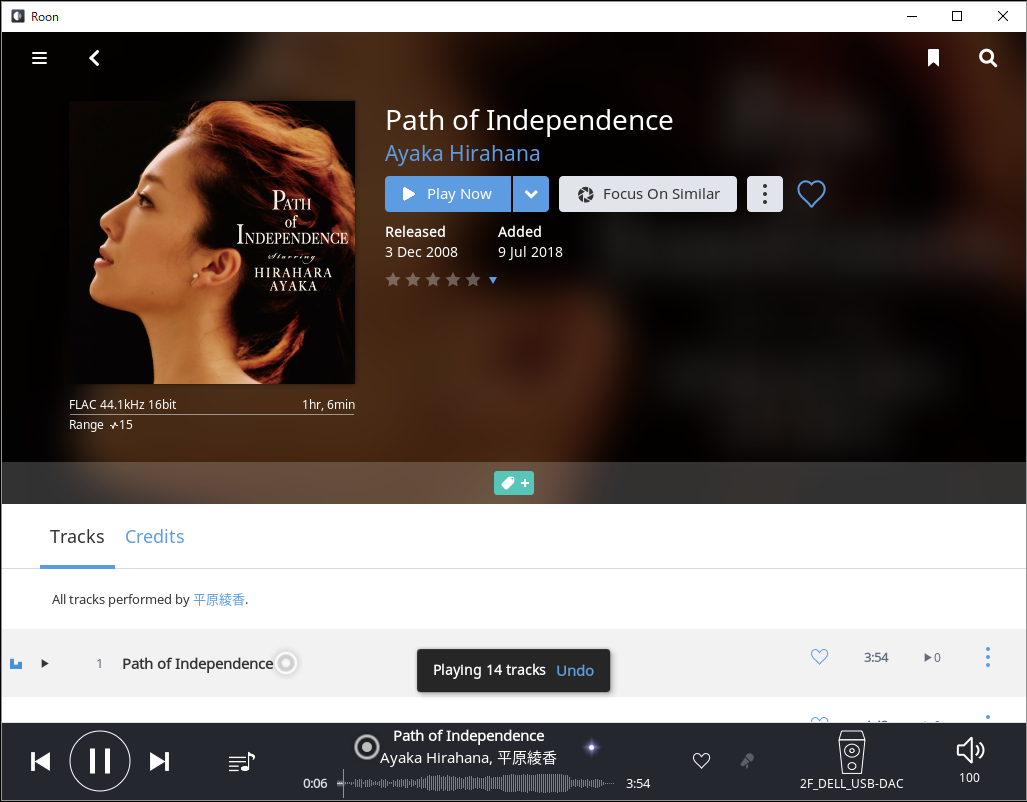Click the Play Now button
The height and width of the screenshot is (802, 1027).
coord(447,194)
